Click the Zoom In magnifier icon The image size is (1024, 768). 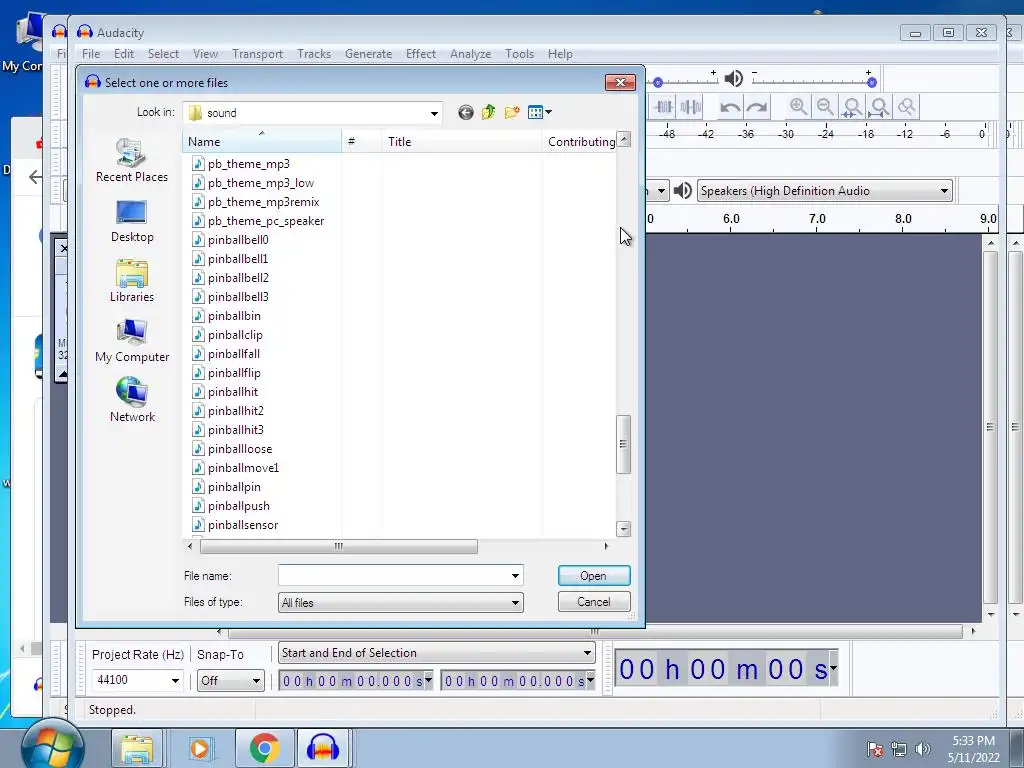(798, 107)
